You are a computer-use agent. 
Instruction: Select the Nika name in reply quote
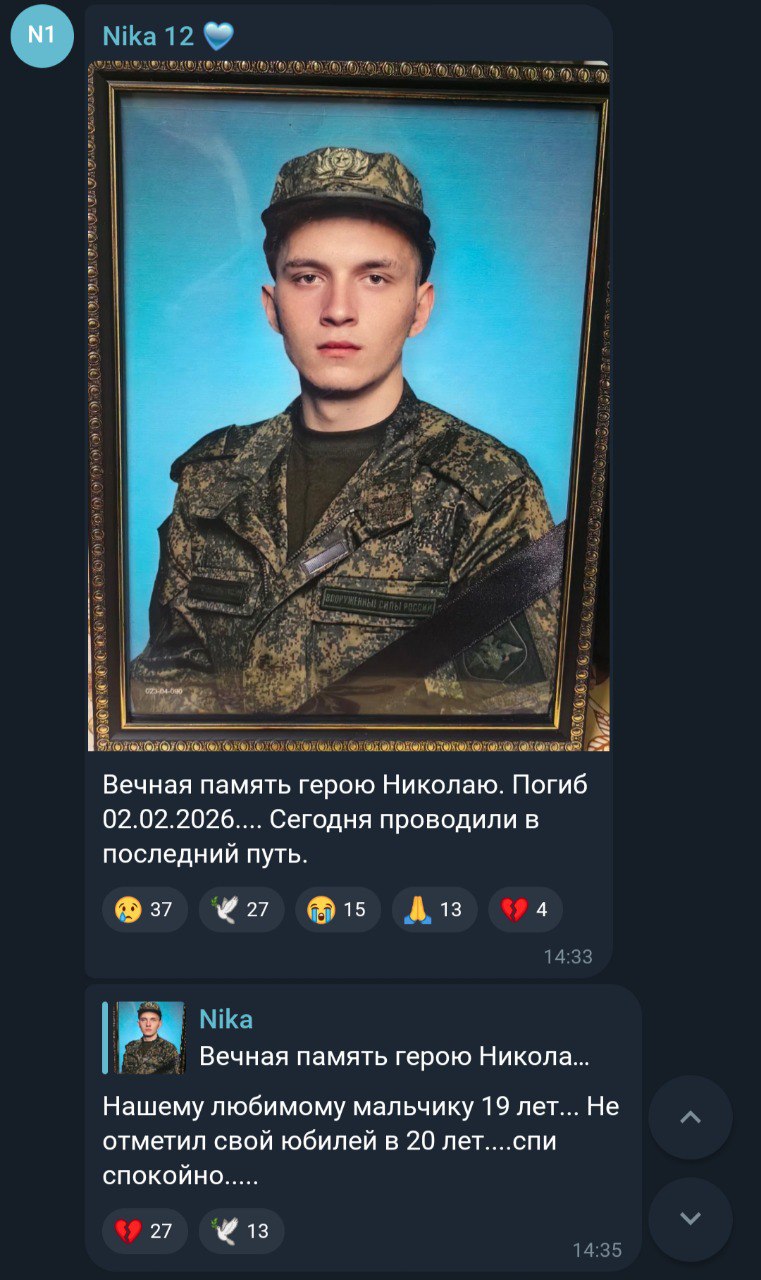coord(226,1019)
